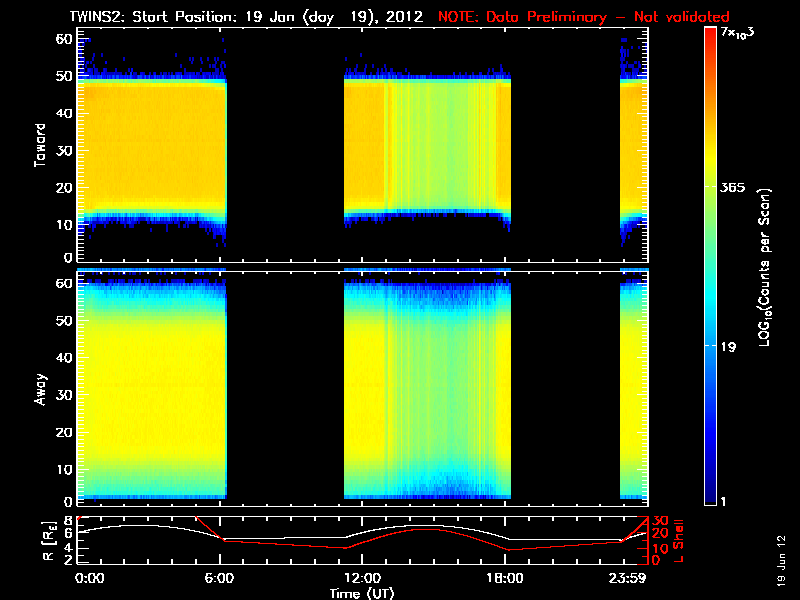The width and height of the screenshot is (800, 600).
Task: Click the 19 tick label on the color bar
Action: (x=728, y=347)
